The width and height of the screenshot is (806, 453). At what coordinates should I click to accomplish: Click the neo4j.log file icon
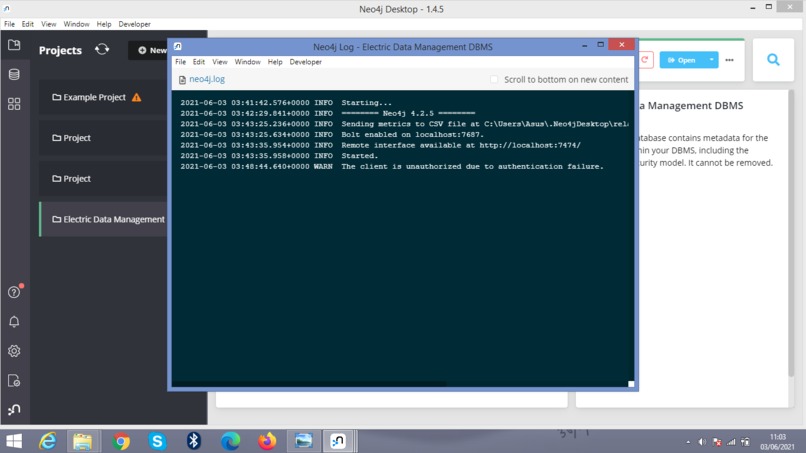coord(182,80)
